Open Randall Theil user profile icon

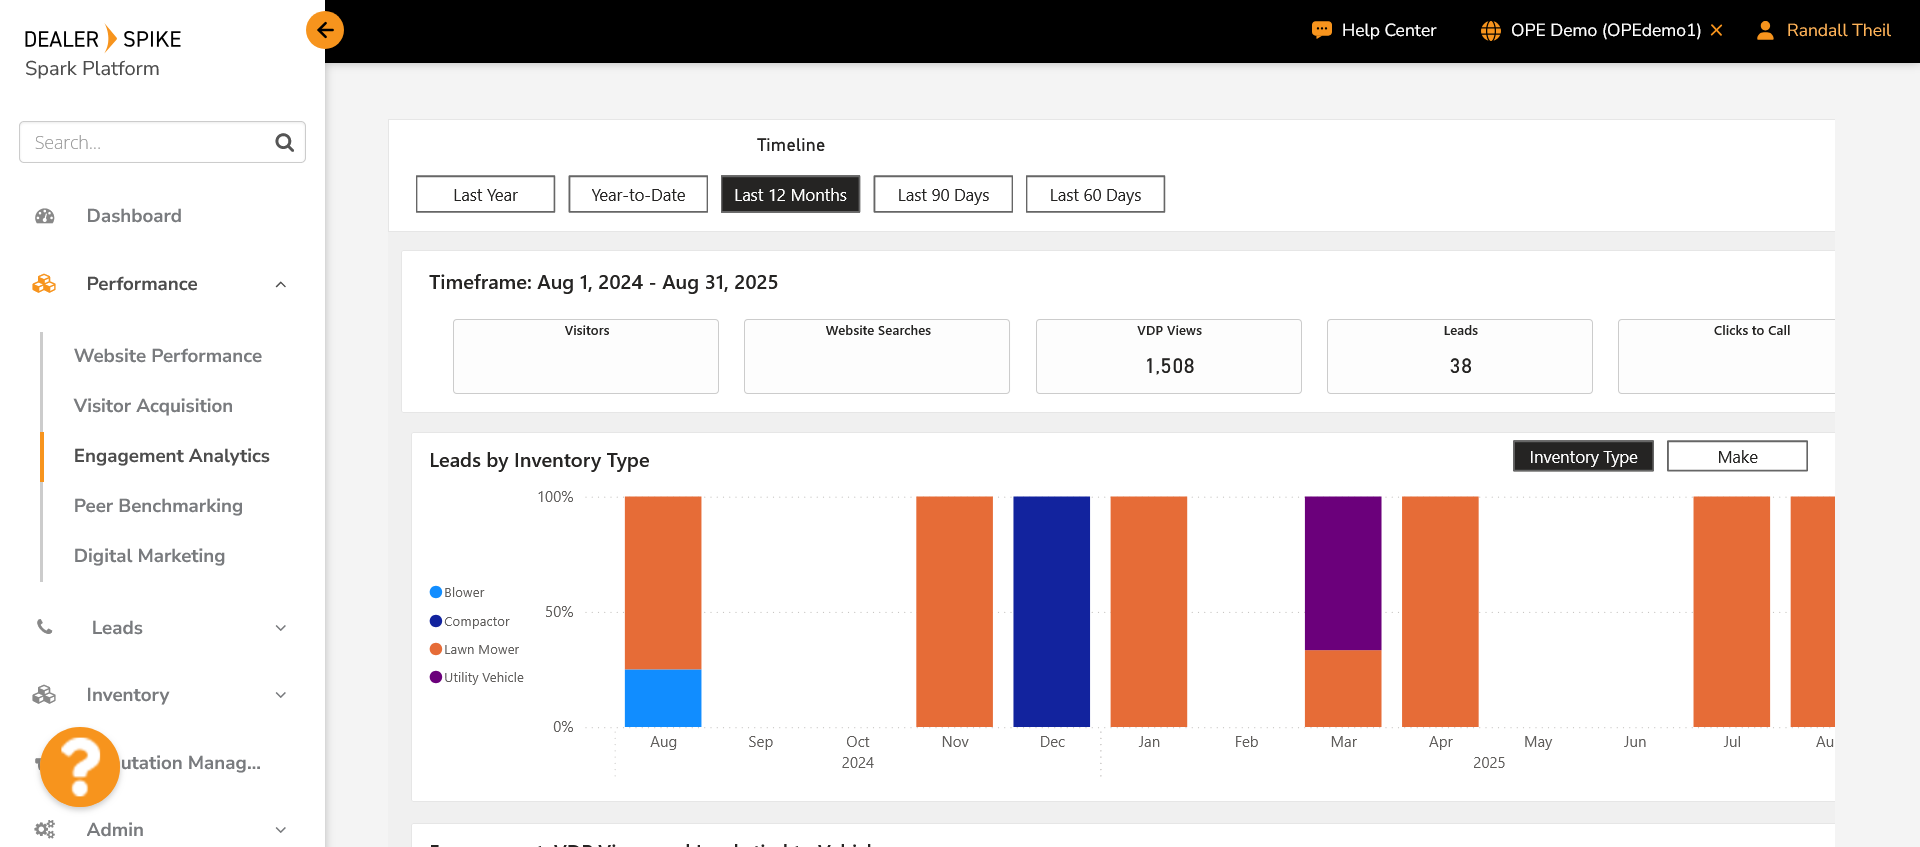pos(1765,30)
